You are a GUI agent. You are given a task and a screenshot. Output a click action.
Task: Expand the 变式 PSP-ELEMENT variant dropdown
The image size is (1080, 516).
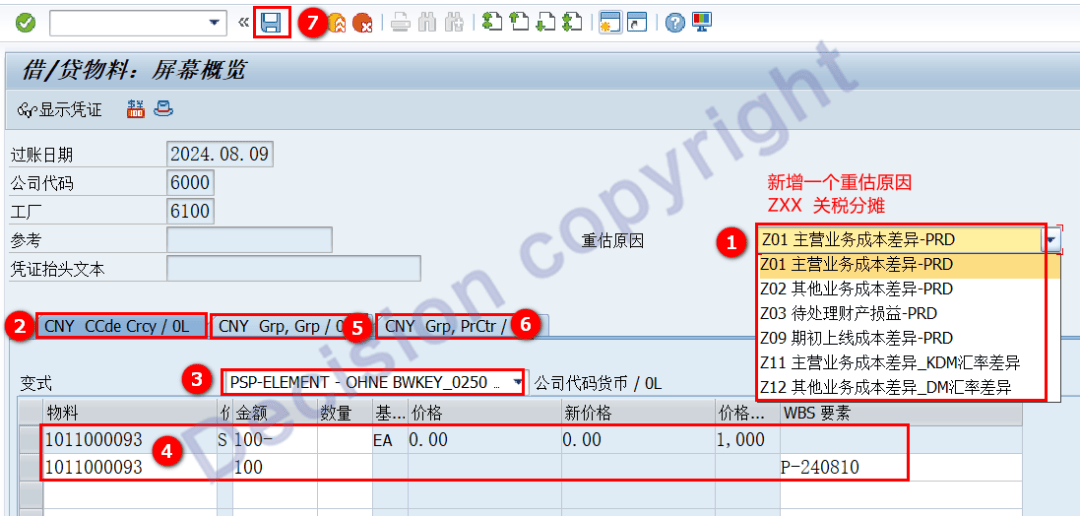pos(517,382)
